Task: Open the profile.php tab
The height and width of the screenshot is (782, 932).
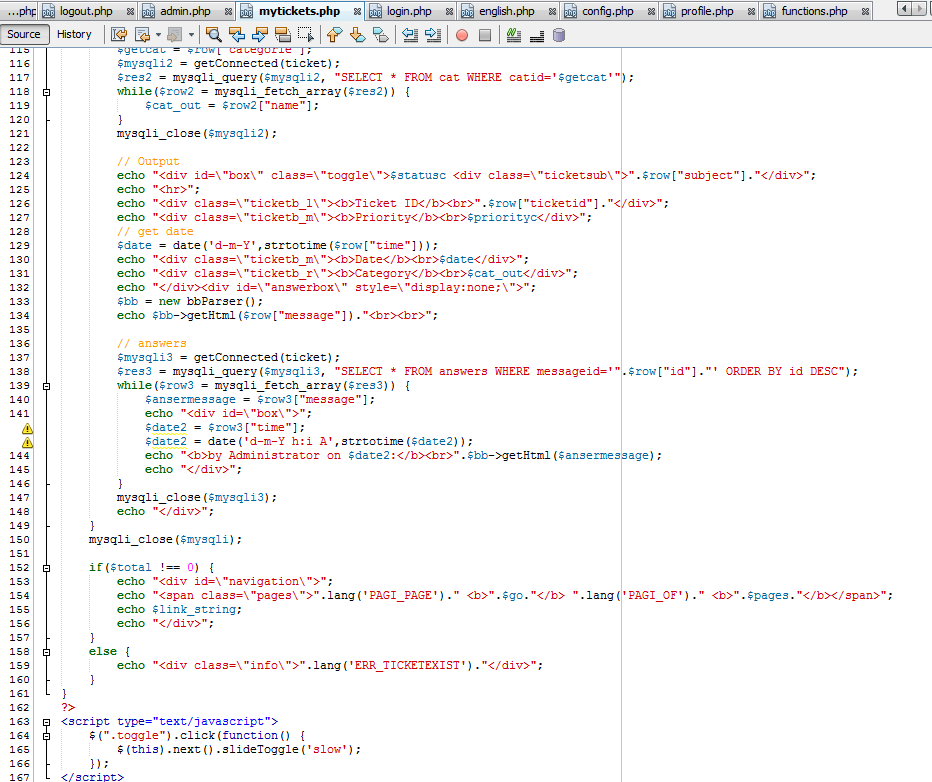Action: pos(707,11)
